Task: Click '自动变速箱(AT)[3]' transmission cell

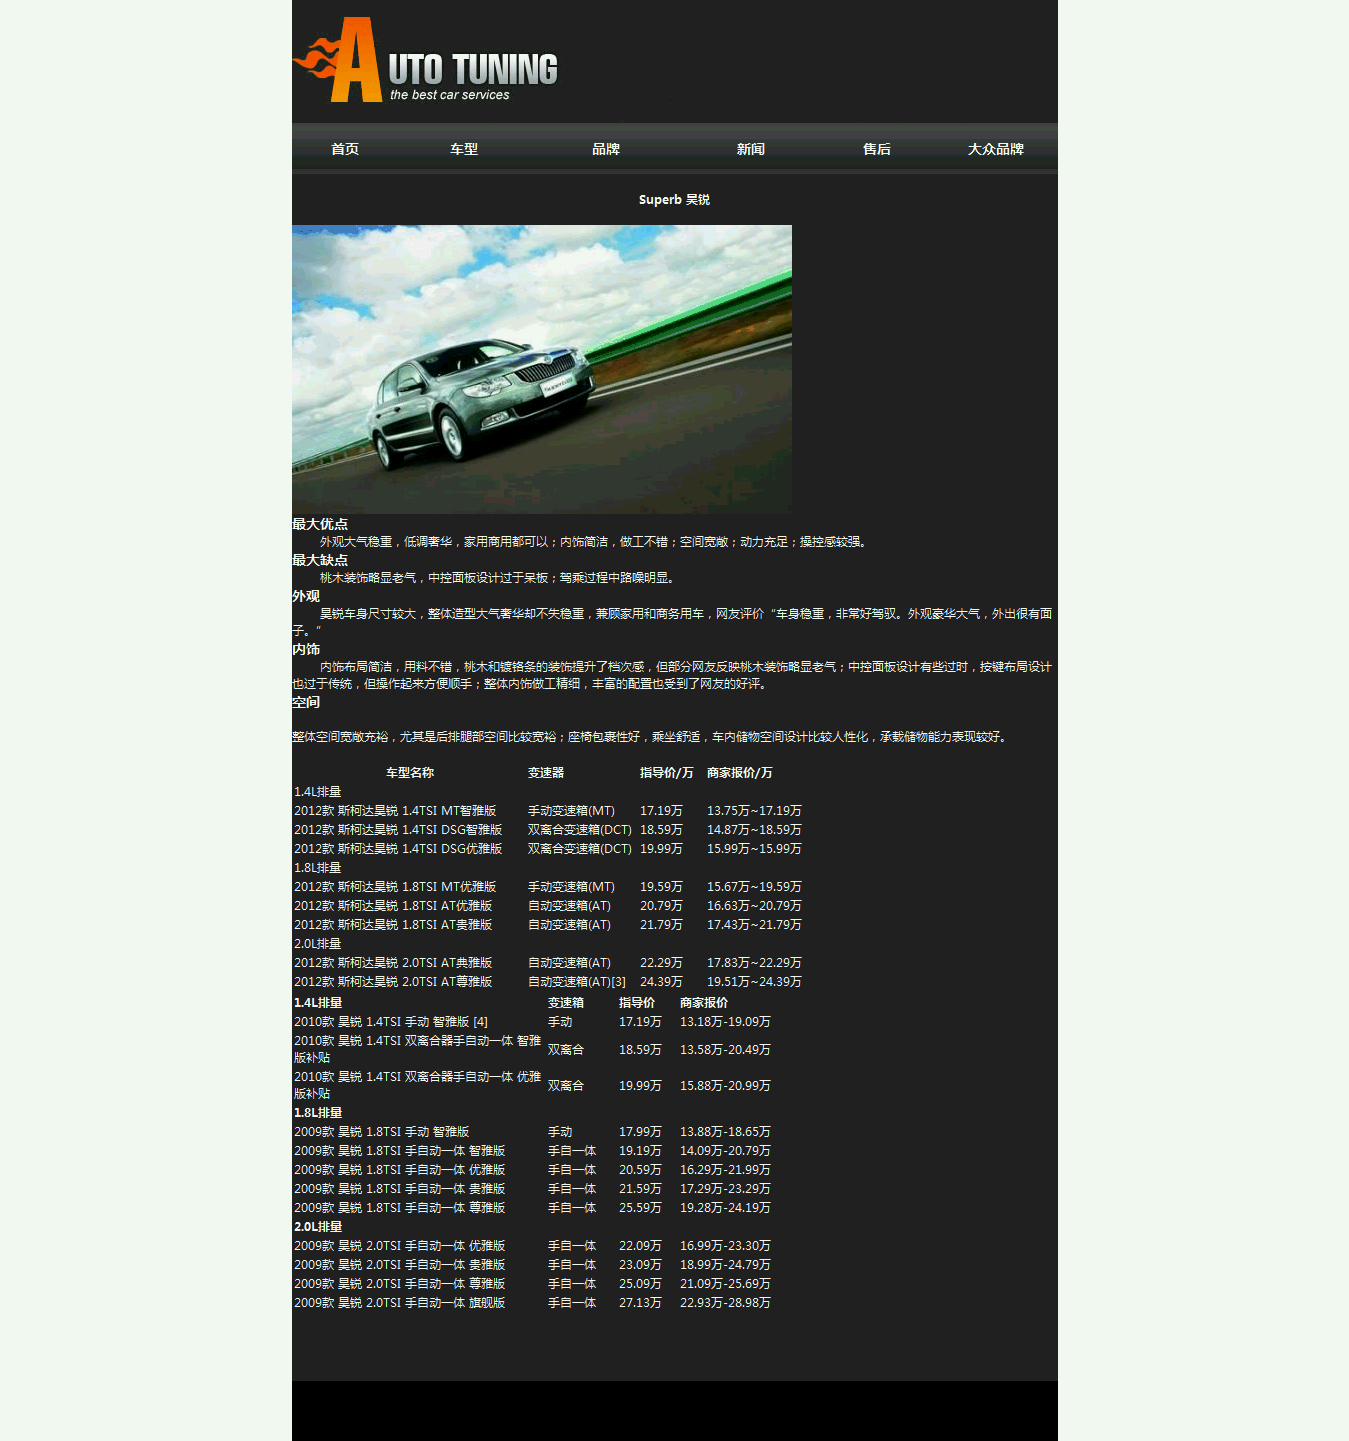Action: pyautogui.click(x=577, y=982)
